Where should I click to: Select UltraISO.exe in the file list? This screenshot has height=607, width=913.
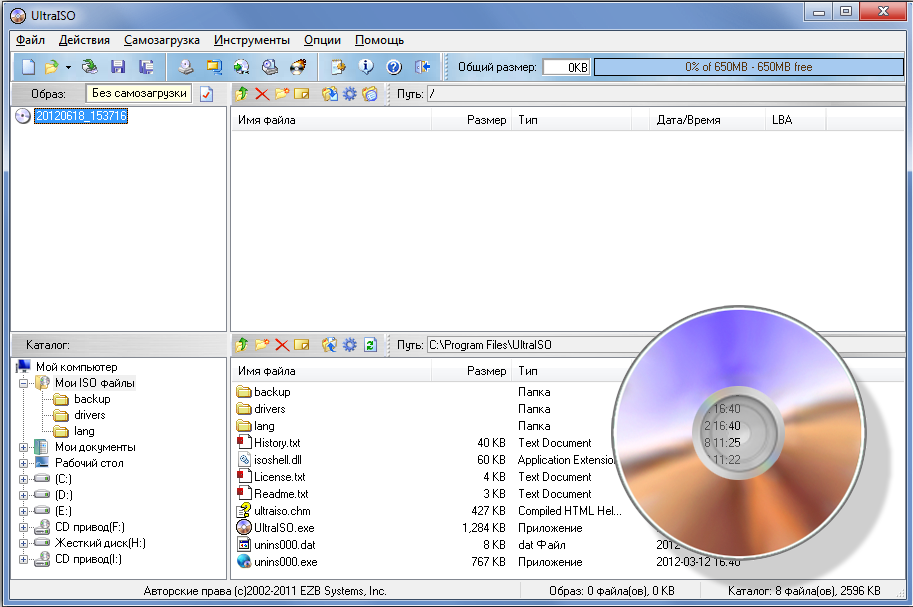click(284, 528)
